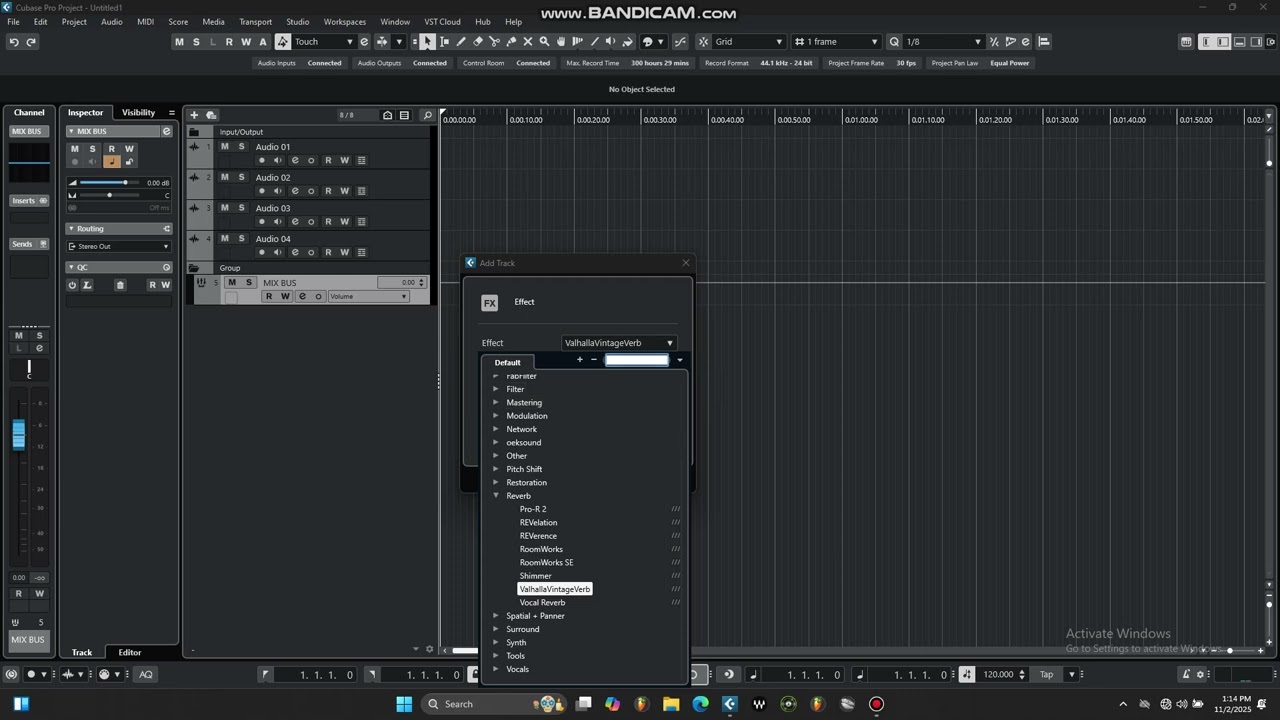Screen dimensions: 1280x720
Task: Open the 1/8 quantize preset dropdown
Action: tap(944, 42)
